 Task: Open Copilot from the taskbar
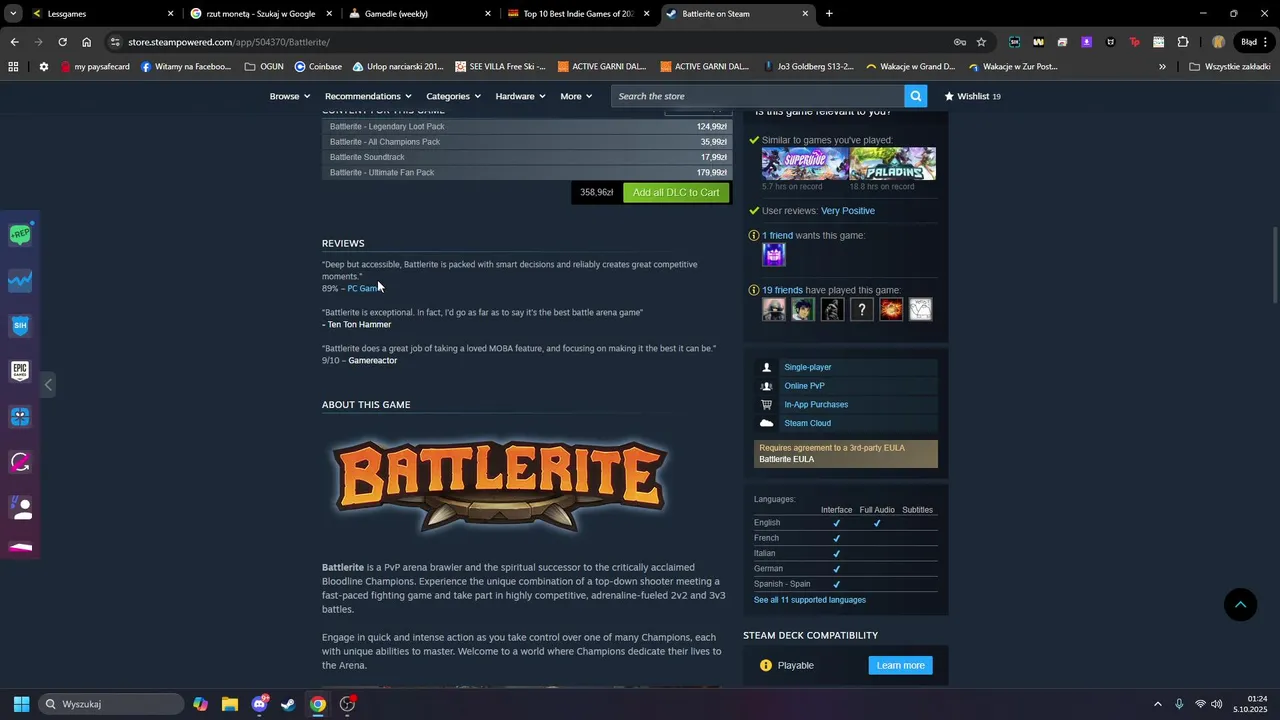tap(201, 704)
